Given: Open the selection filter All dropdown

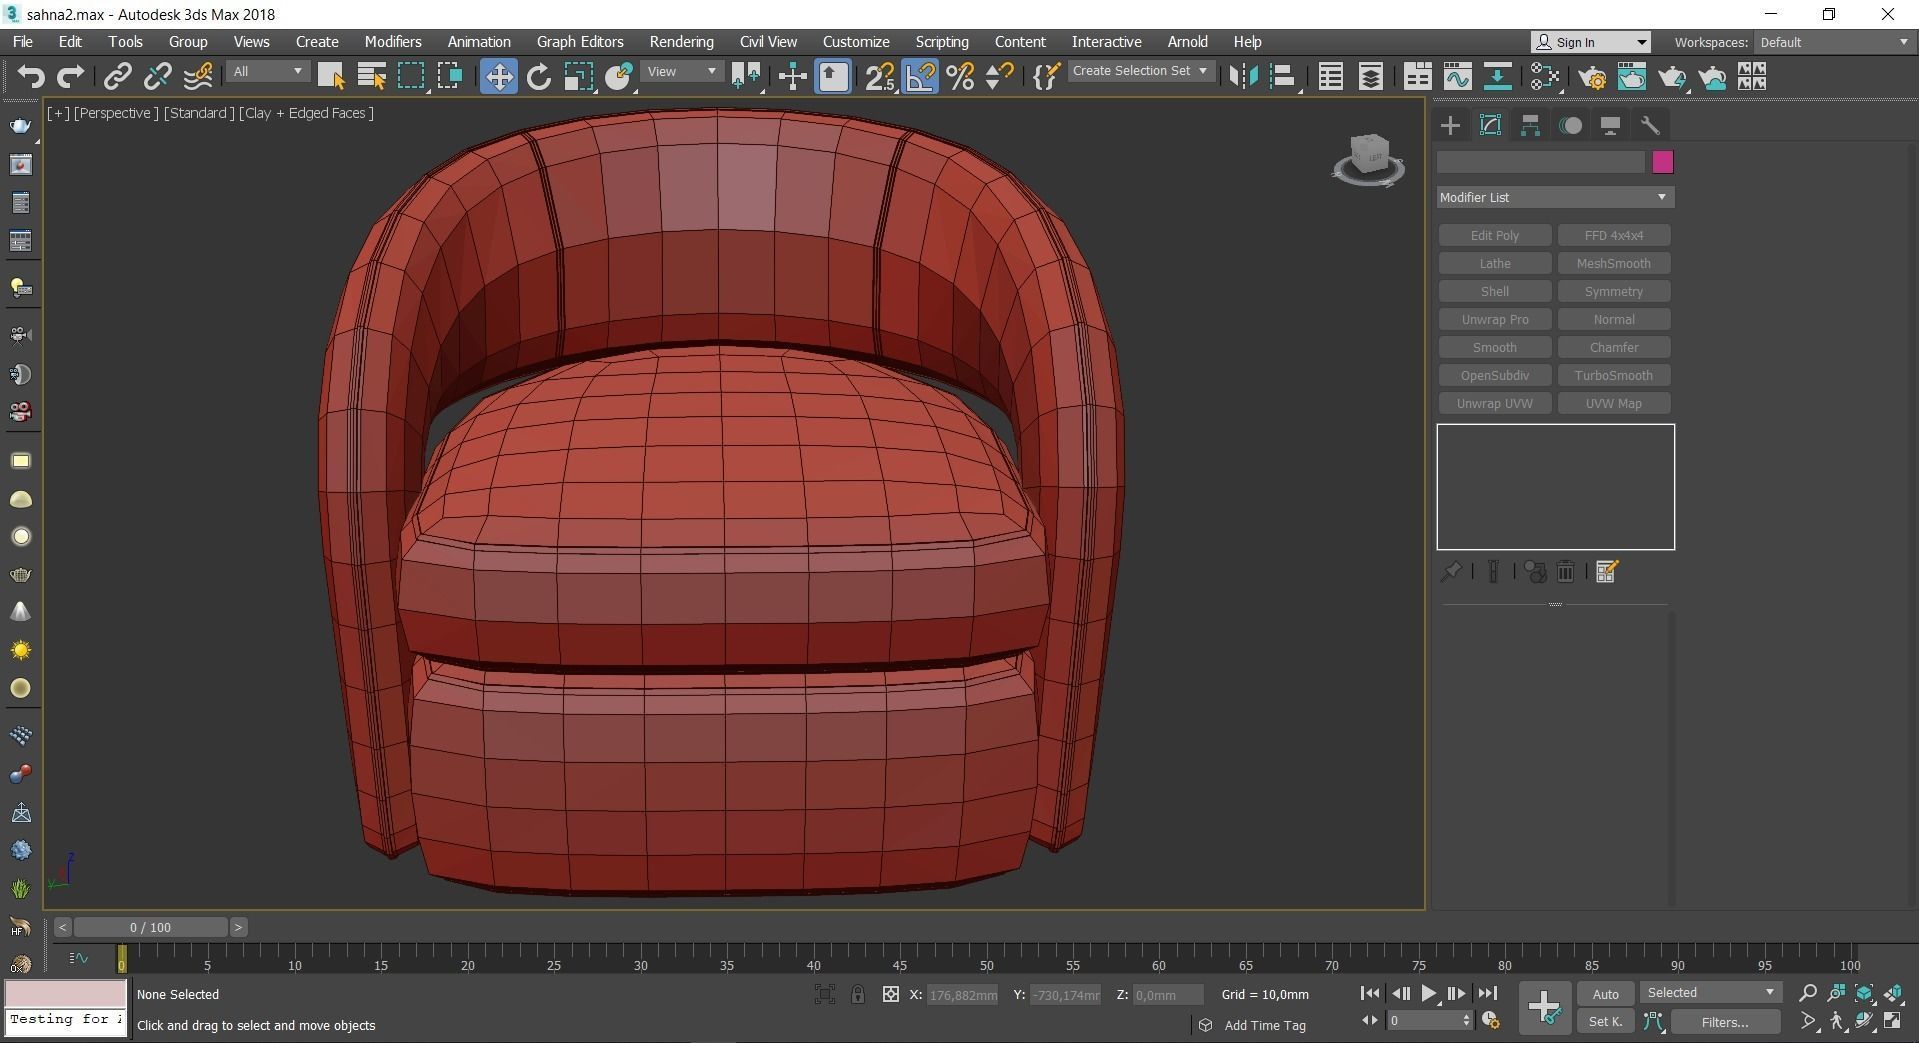Looking at the screenshot, I should tap(267, 71).
